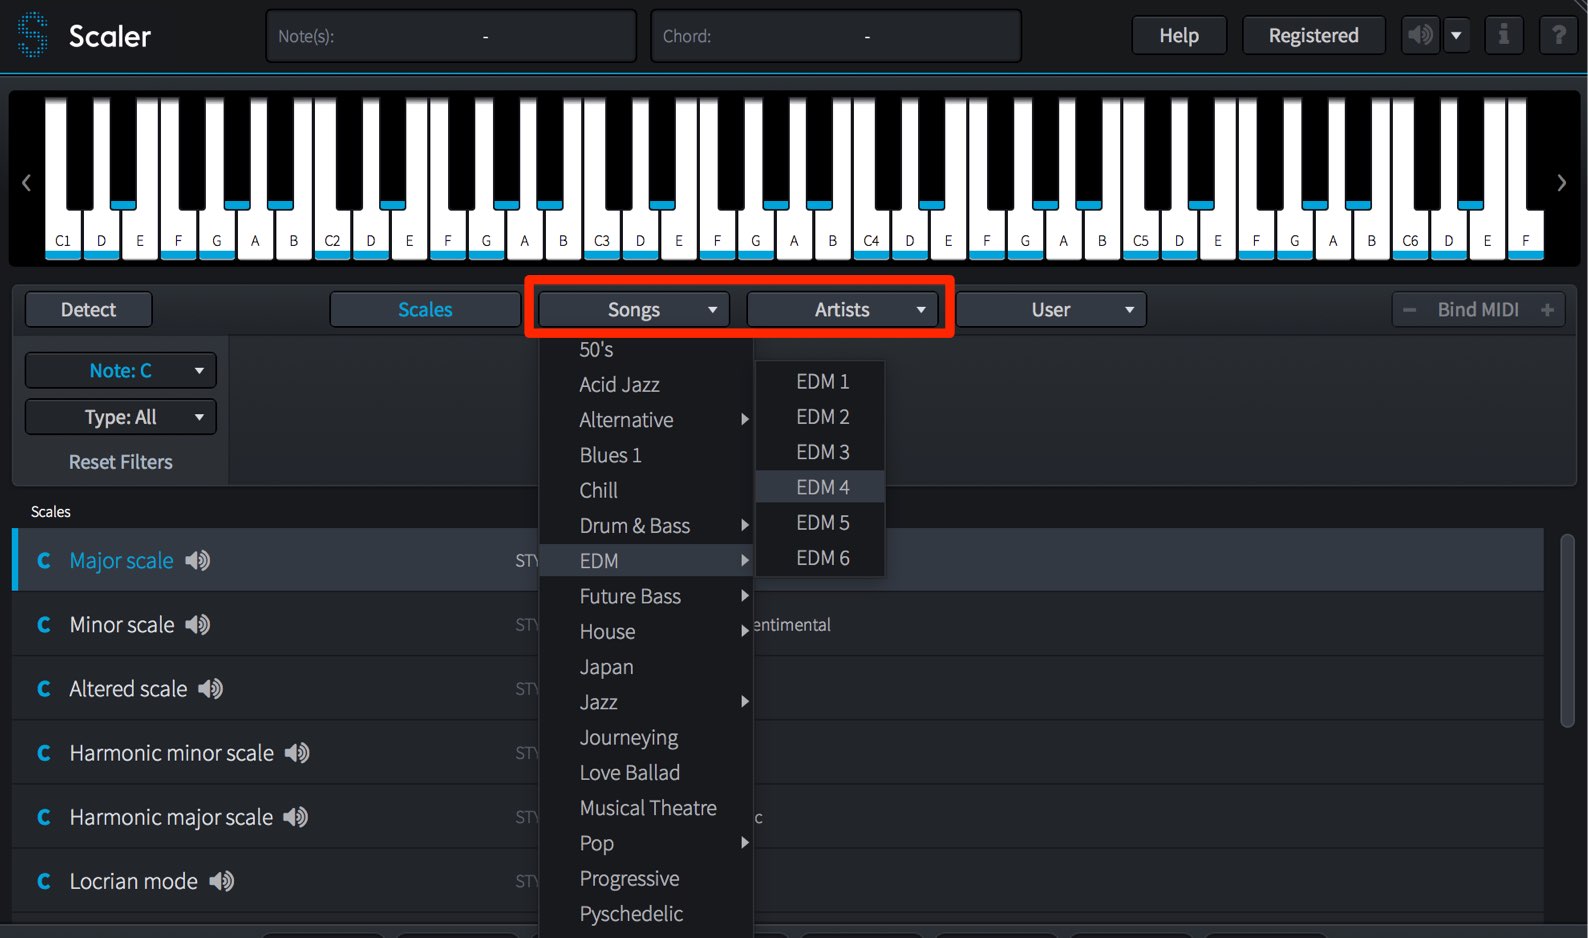Preview the Major scale speaker icon
1588x938 pixels.
coord(198,561)
